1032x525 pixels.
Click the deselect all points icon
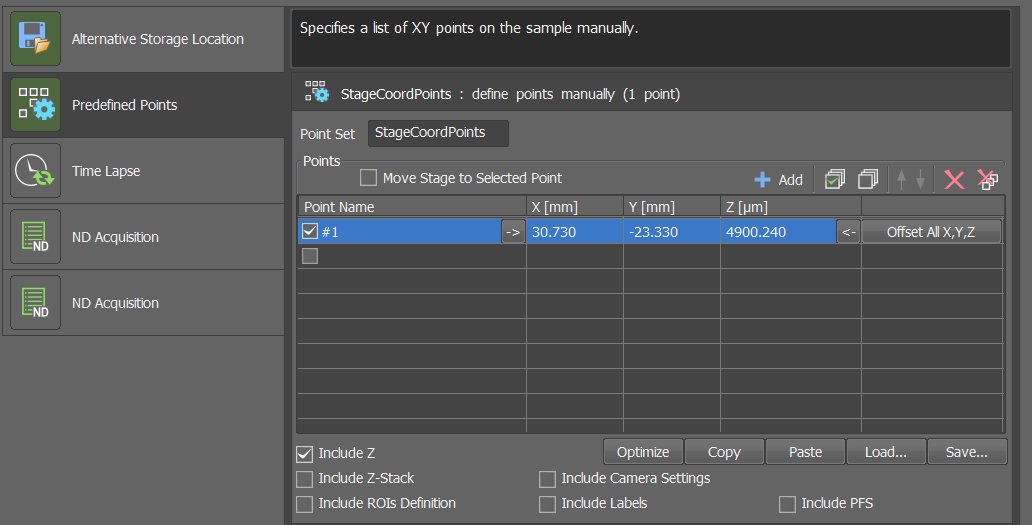868,179
